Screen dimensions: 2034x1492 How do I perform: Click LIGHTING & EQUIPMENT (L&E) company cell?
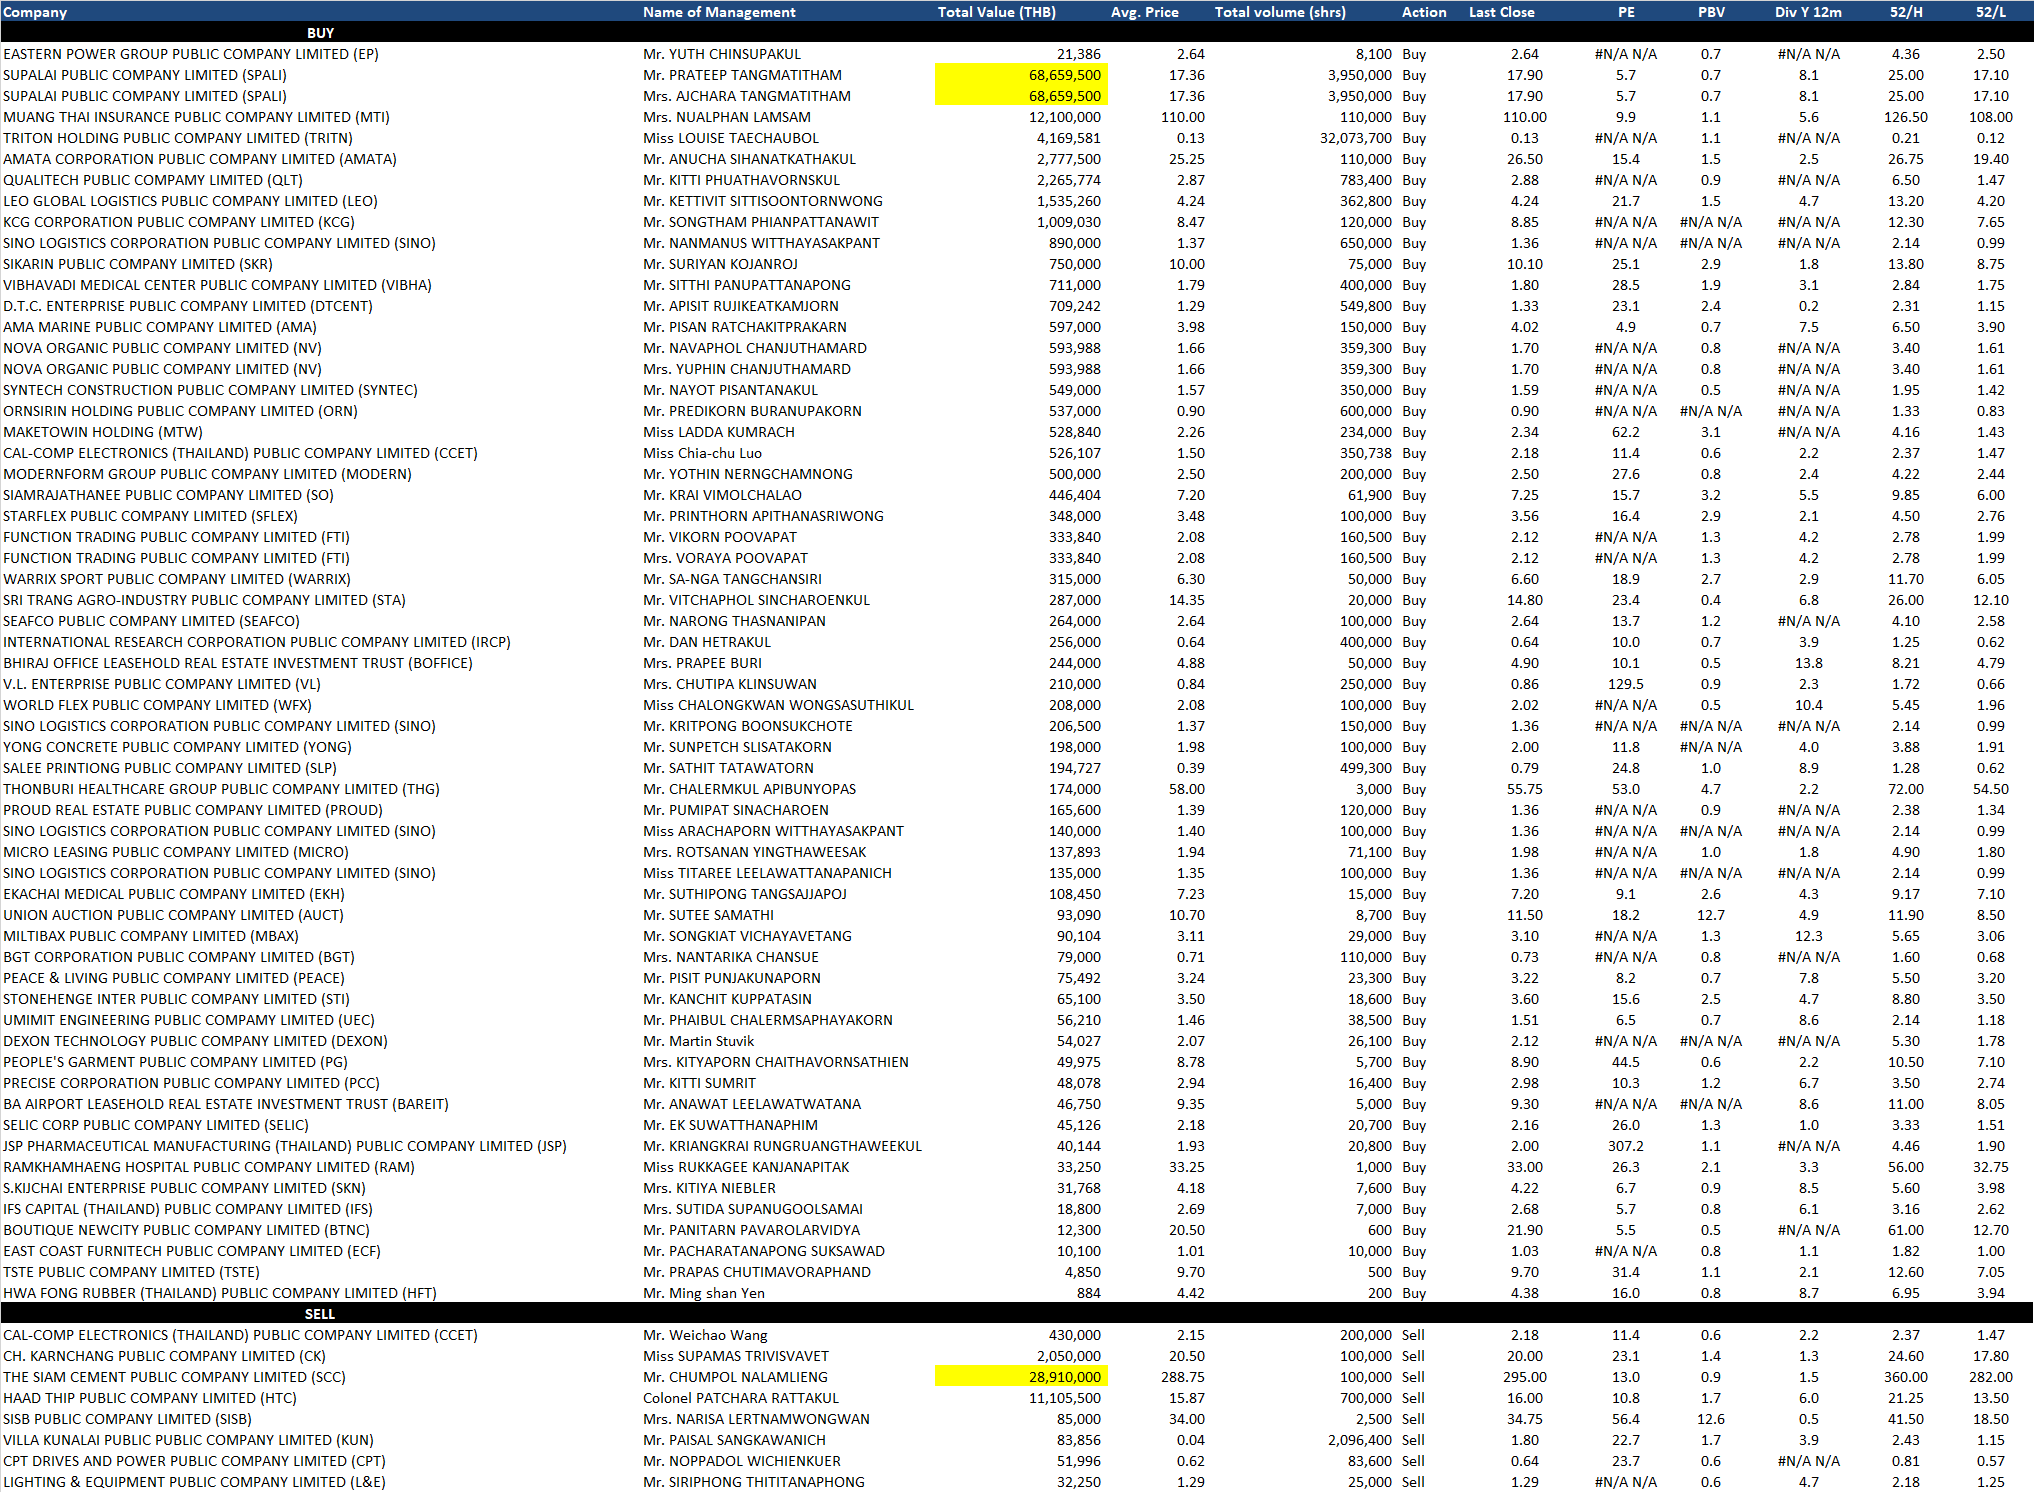[194, 1482]
